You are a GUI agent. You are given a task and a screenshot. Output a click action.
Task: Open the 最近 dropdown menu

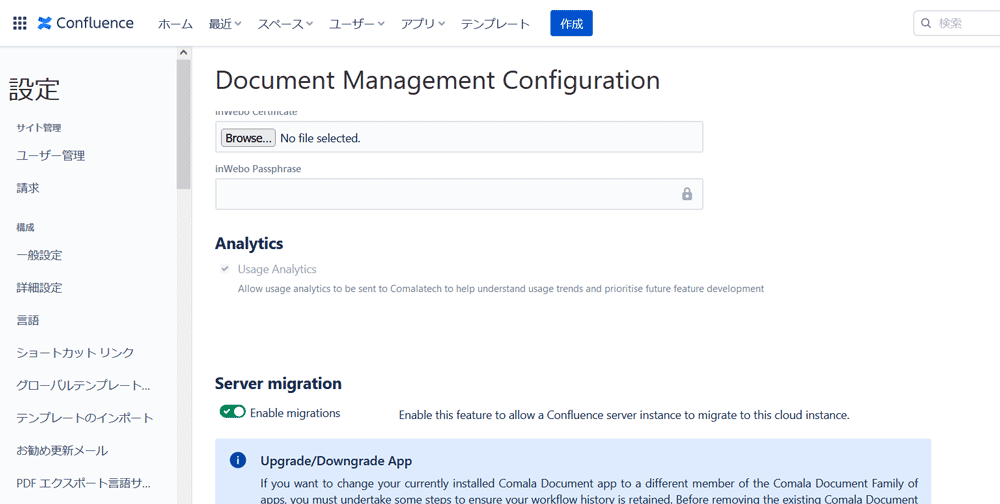[x=224, y=24]
